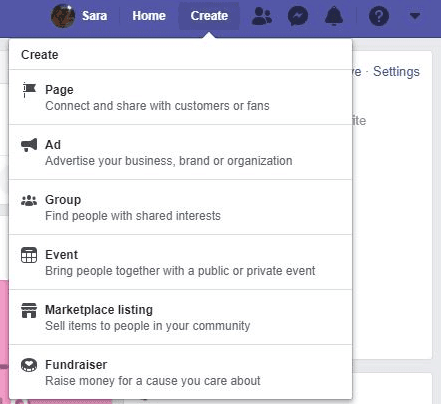Go to Home in top bar

pos(149,16)
